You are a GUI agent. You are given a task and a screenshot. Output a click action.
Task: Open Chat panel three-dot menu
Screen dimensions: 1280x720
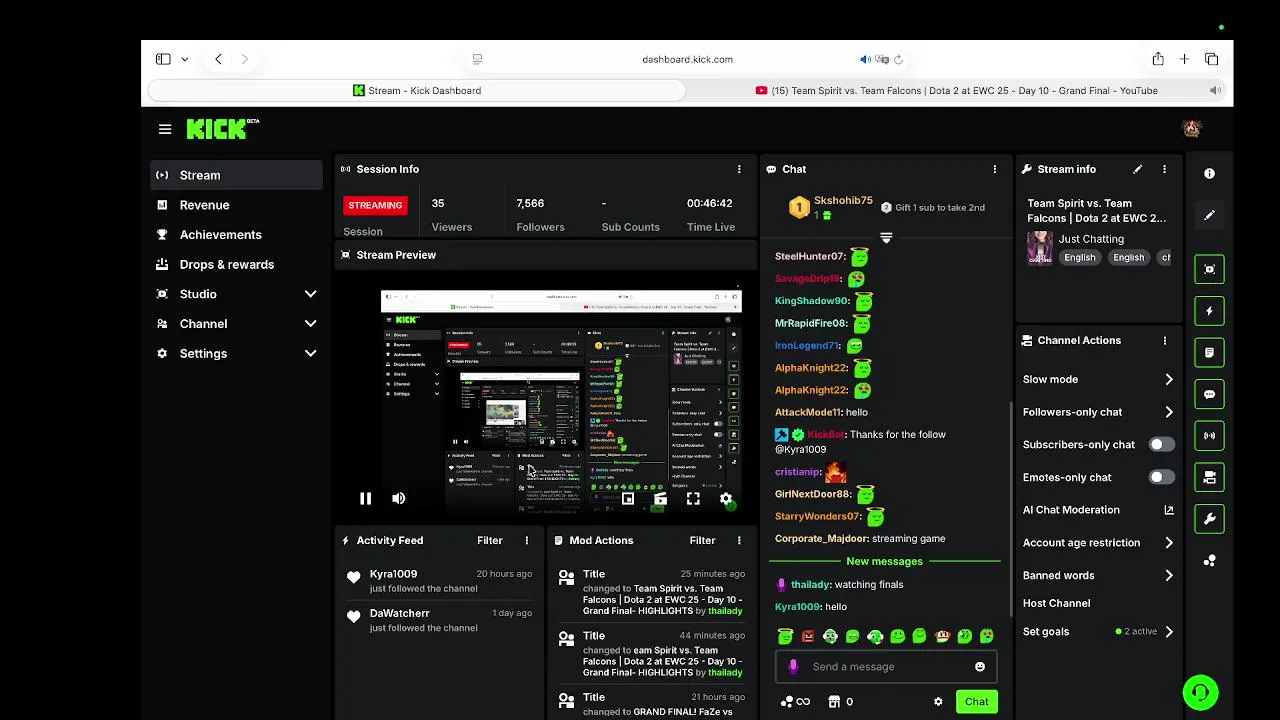coord(994,169)
